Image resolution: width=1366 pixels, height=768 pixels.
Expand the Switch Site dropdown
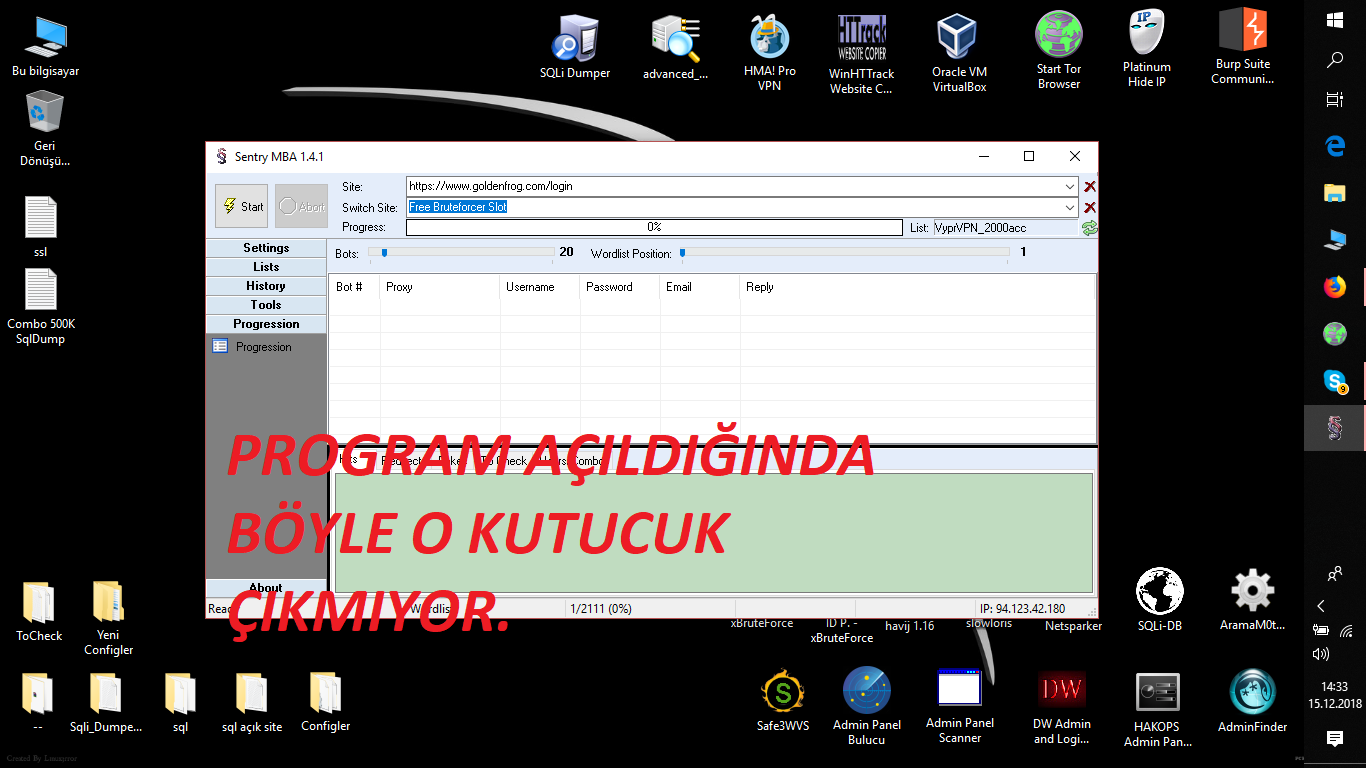pos(1071,207)
